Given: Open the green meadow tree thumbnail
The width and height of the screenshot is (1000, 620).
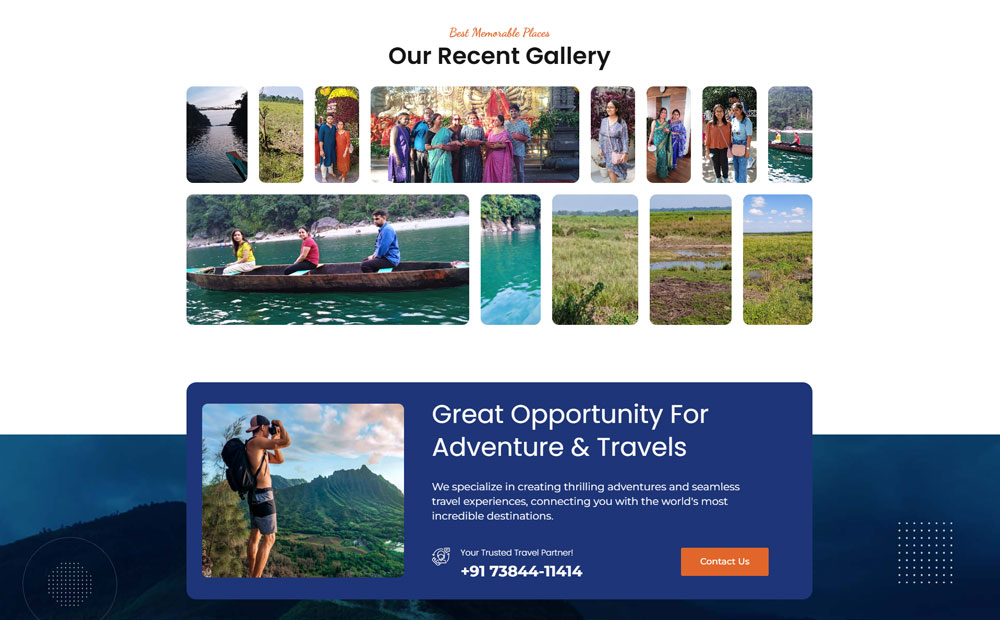Looking at the screenshot, I should pyautogui.click(x=281, y=135).
